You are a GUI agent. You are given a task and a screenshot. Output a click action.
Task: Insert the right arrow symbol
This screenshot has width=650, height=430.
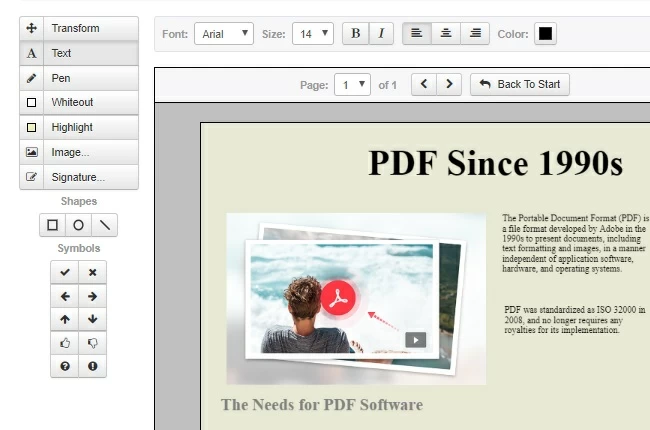[92, 296]
